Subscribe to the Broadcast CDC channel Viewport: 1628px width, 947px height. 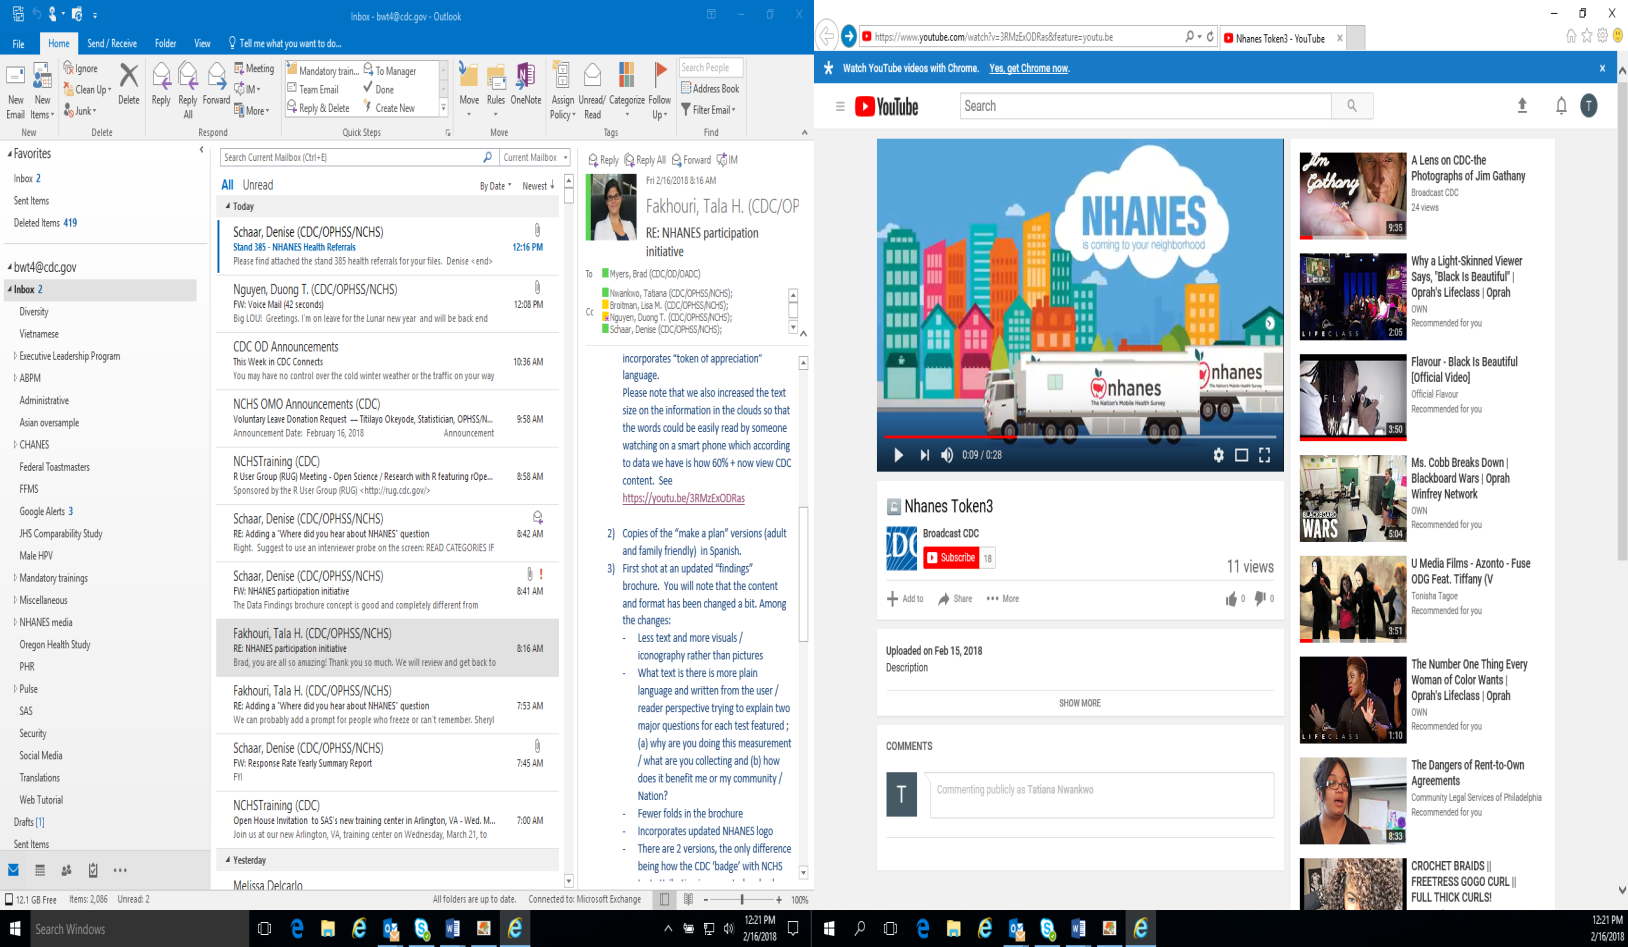click(x=950, y=558)
